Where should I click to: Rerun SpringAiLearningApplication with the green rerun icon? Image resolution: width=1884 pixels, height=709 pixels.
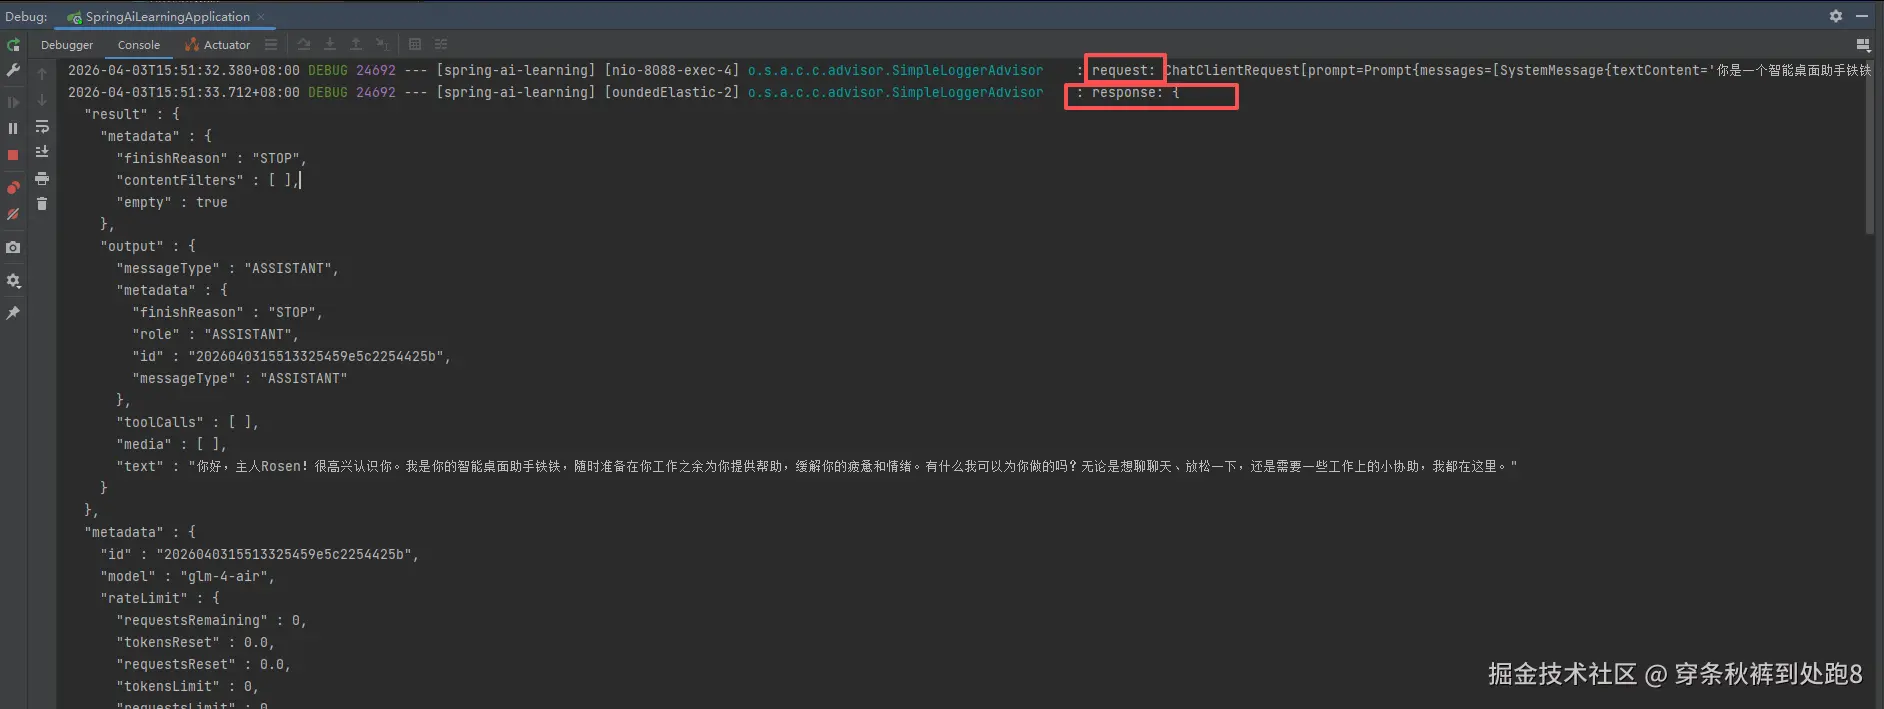(x=13, y=45)
